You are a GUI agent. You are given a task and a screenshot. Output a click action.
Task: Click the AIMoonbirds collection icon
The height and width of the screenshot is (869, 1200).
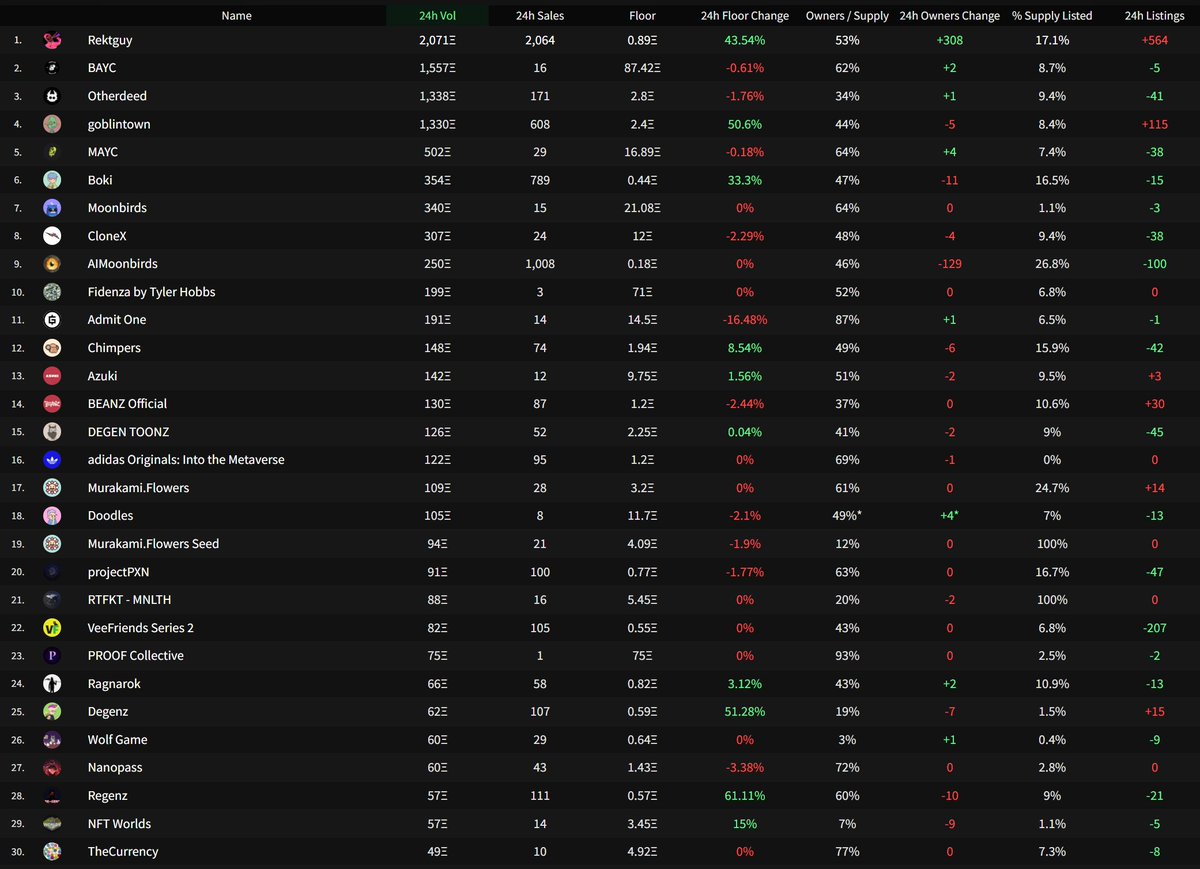52,264
